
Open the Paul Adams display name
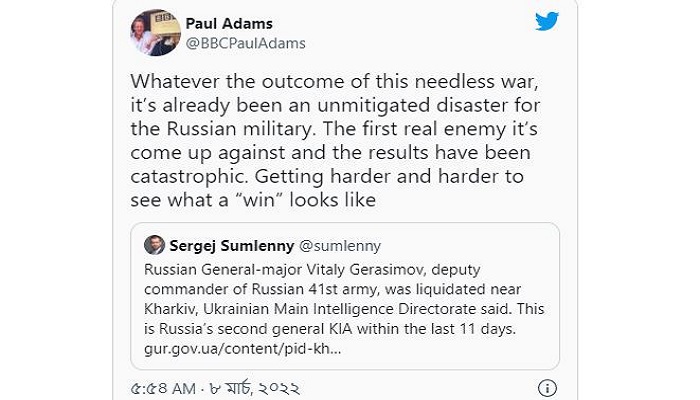(x=229, y=24)
